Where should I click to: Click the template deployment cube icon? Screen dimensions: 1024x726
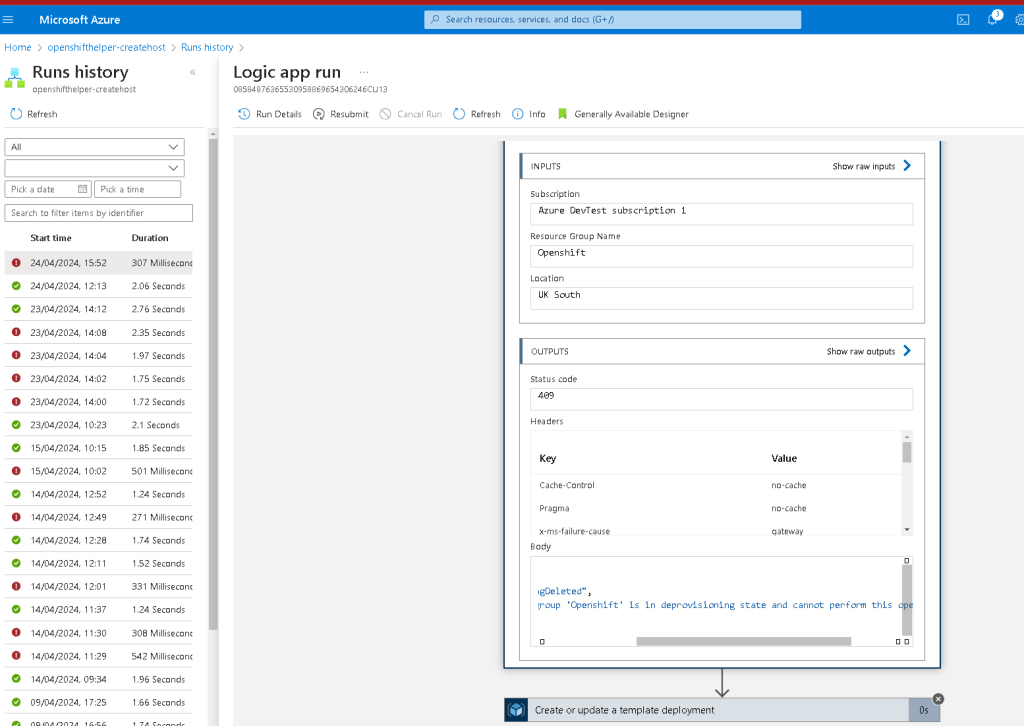tap(516, 710)
